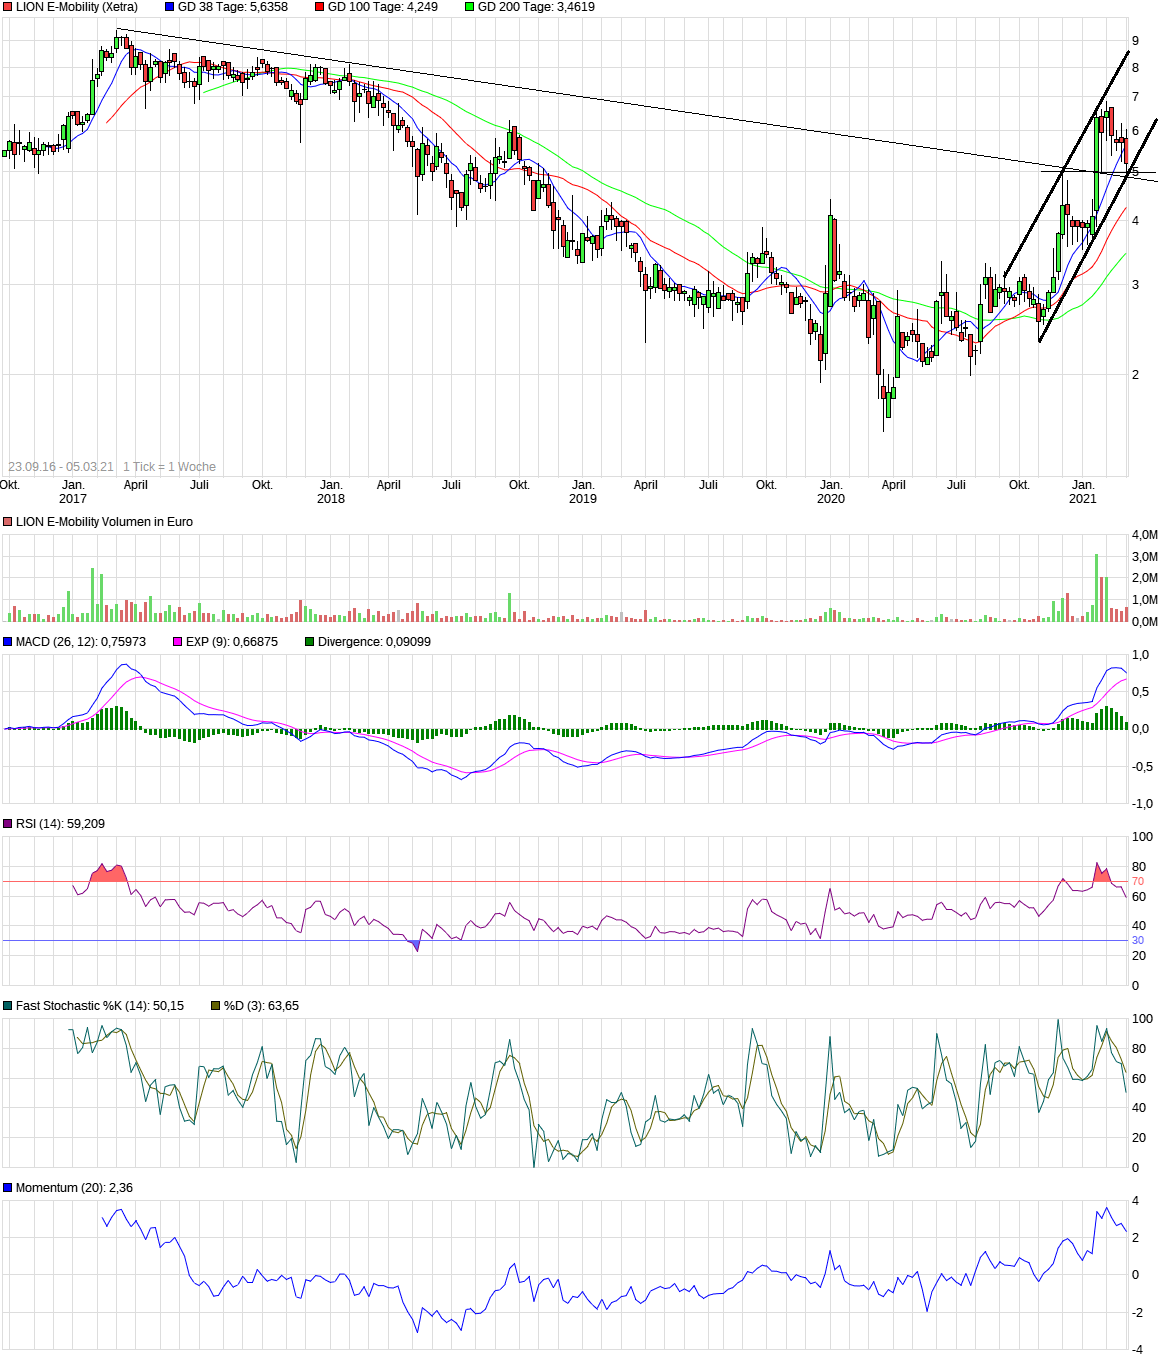Click the blue 30 level label on RSI
1175x1361 pixels.
(1138, 941)
